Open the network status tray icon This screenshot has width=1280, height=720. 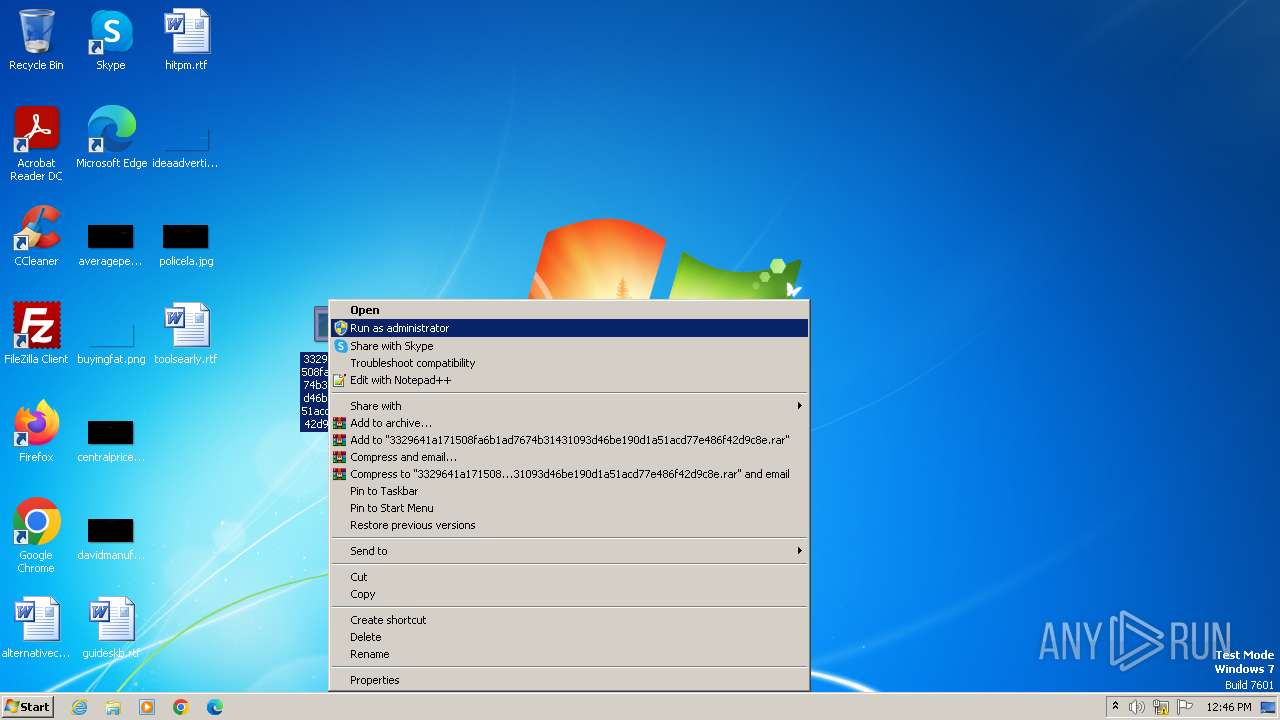point(1161,707)
